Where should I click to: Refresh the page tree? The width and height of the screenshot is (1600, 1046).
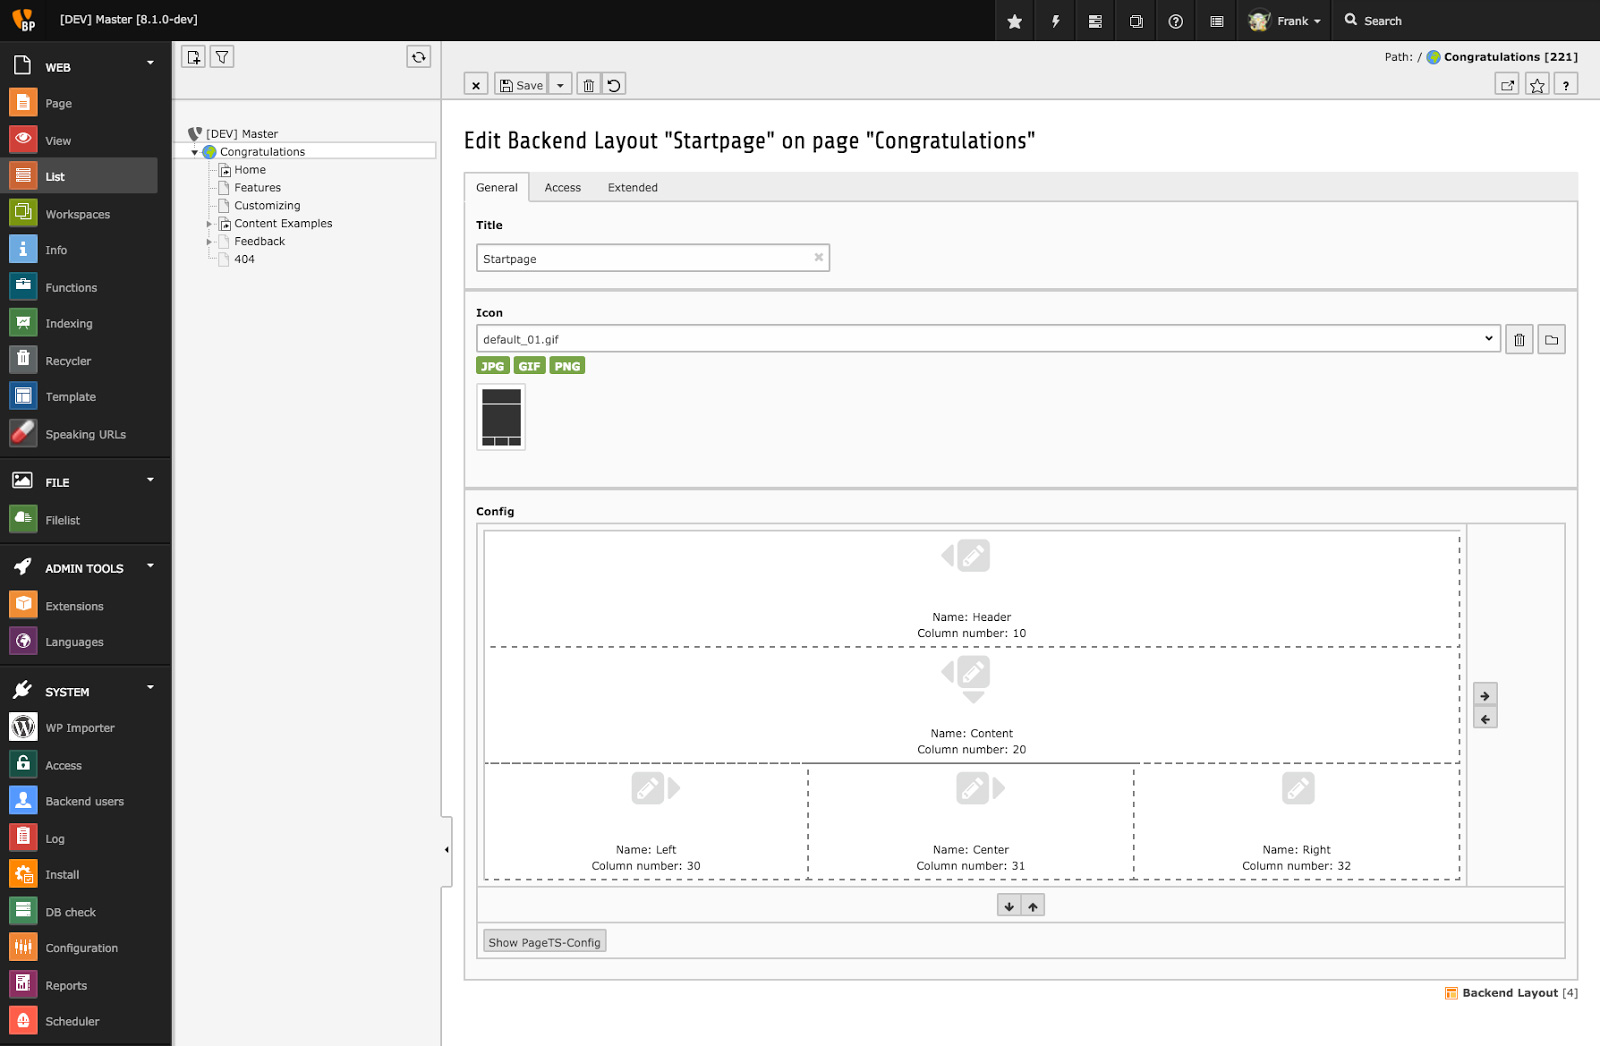[419, 57]
